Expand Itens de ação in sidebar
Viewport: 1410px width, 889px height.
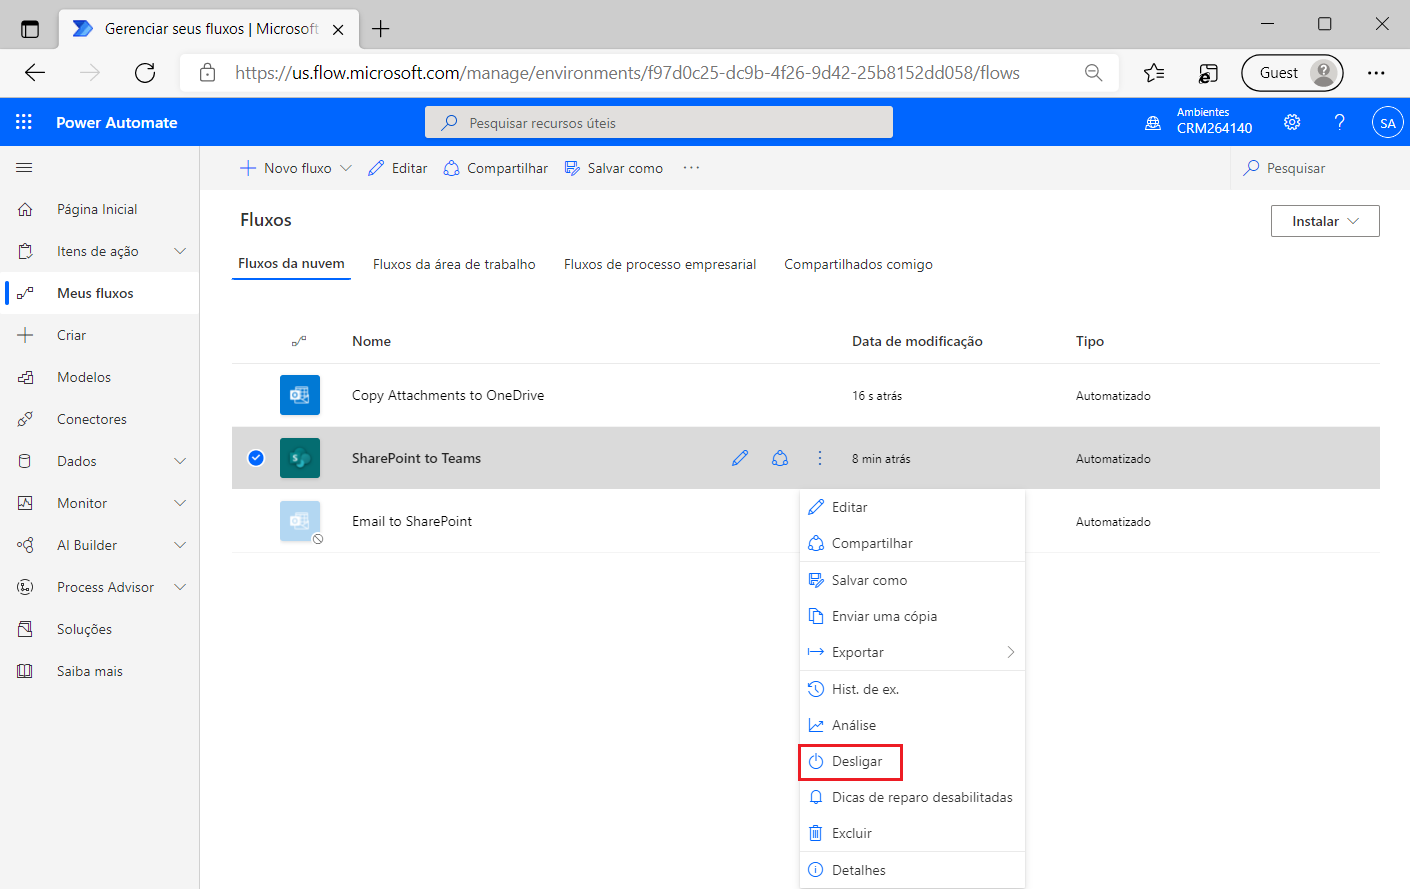180,251
